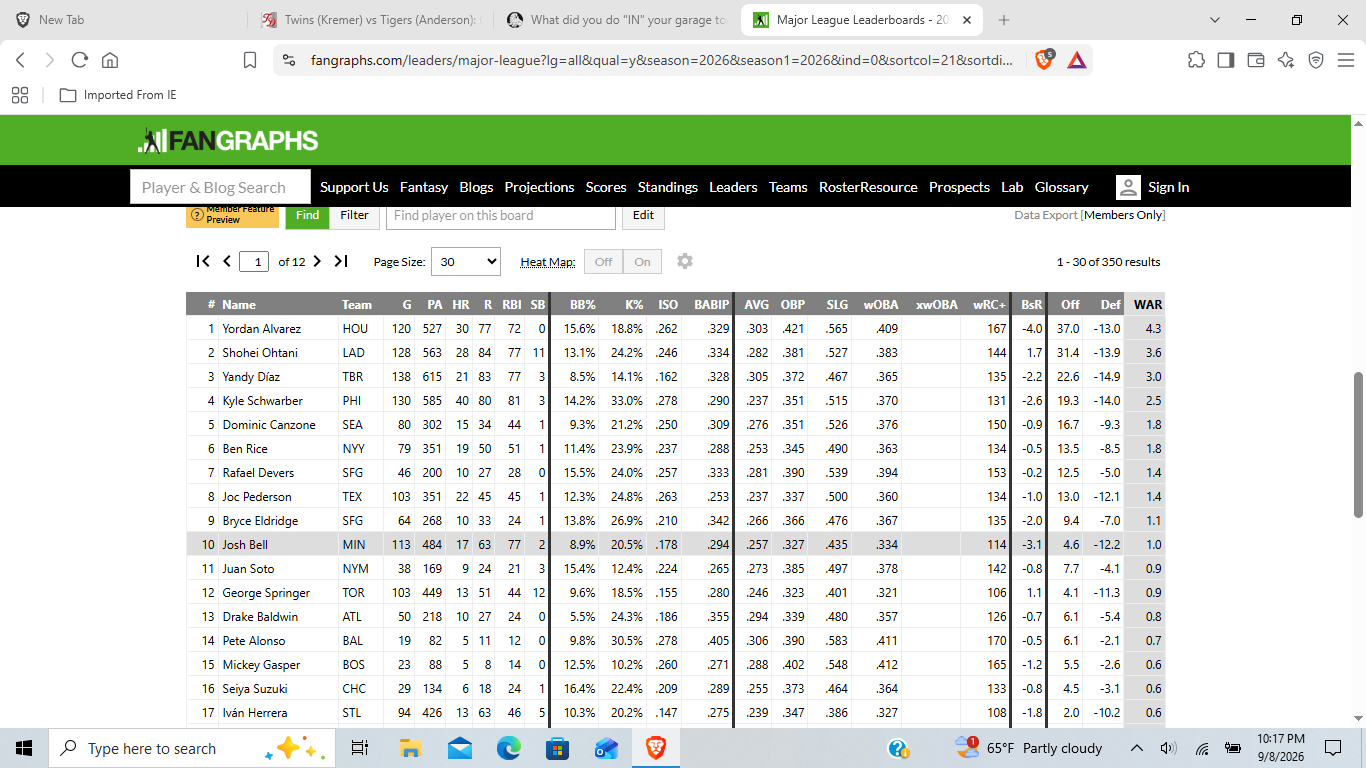
Task: Sort the table by WAR column
Action: pyautogui.click(x=1147, y=305)
